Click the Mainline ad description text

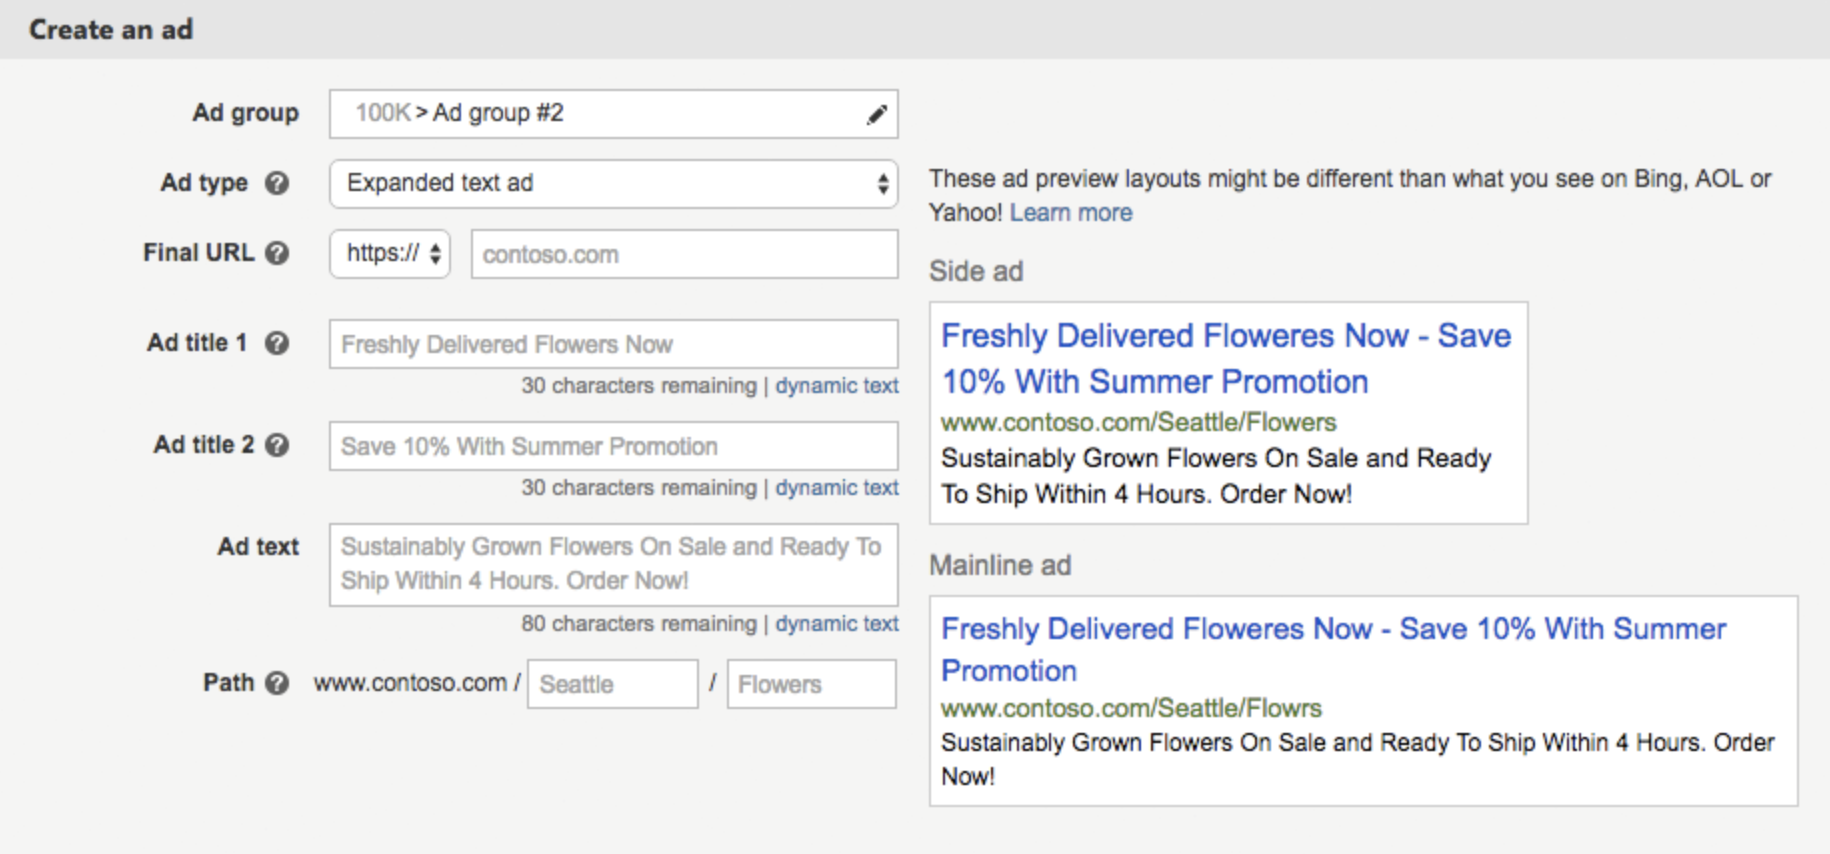point(1357,759)
